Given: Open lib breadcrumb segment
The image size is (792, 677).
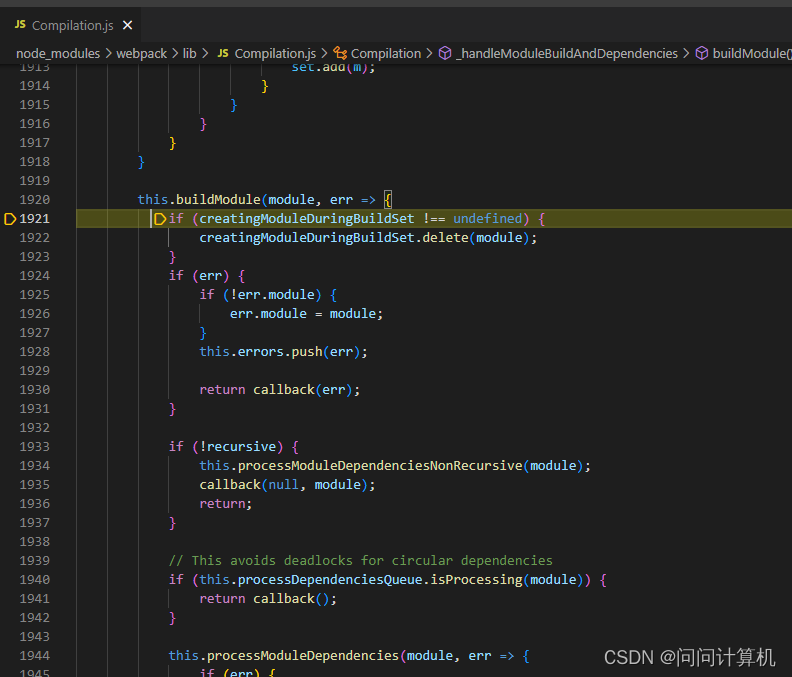Looking at the screenshot, I should click(189, 54).
